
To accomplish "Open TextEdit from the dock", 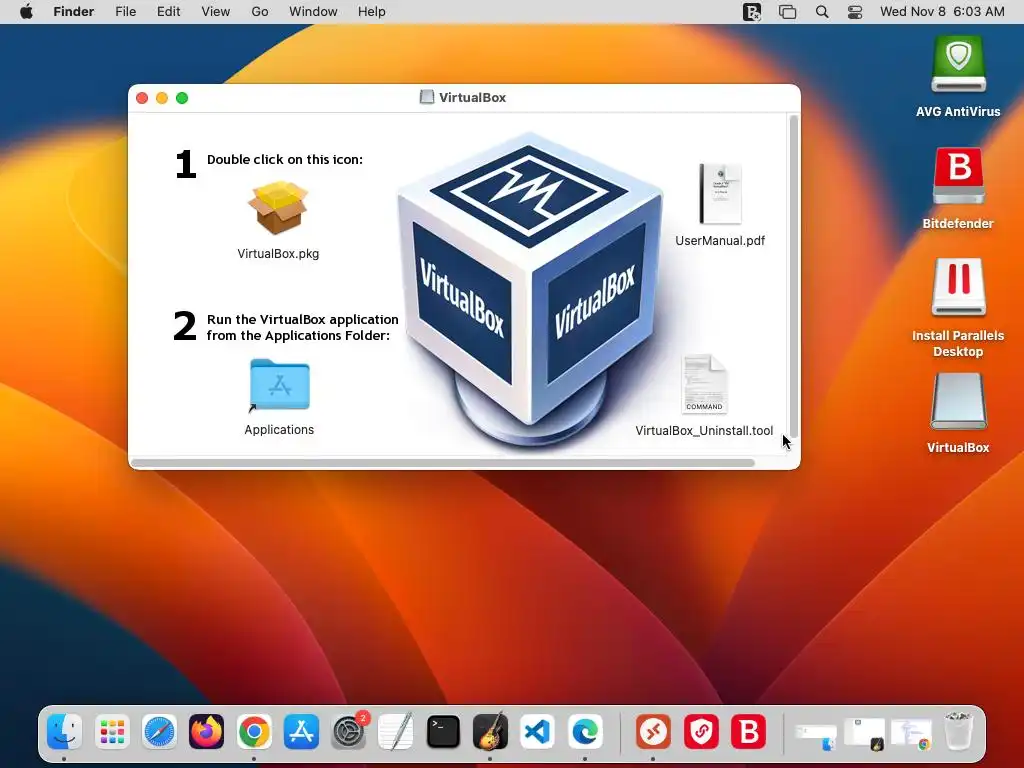I will (x=396, y=731).
